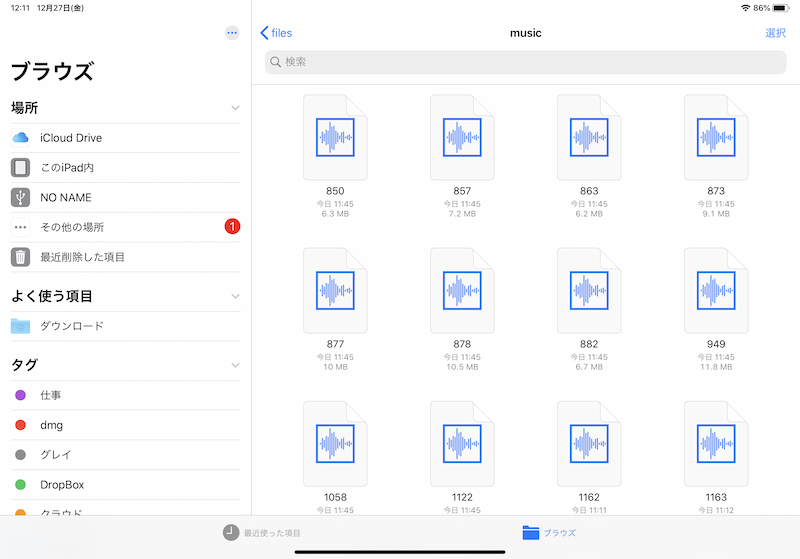Viewport: 800px width, 559px height.
Task: Tap the 選択 select button
Action: tap(775, 33)
